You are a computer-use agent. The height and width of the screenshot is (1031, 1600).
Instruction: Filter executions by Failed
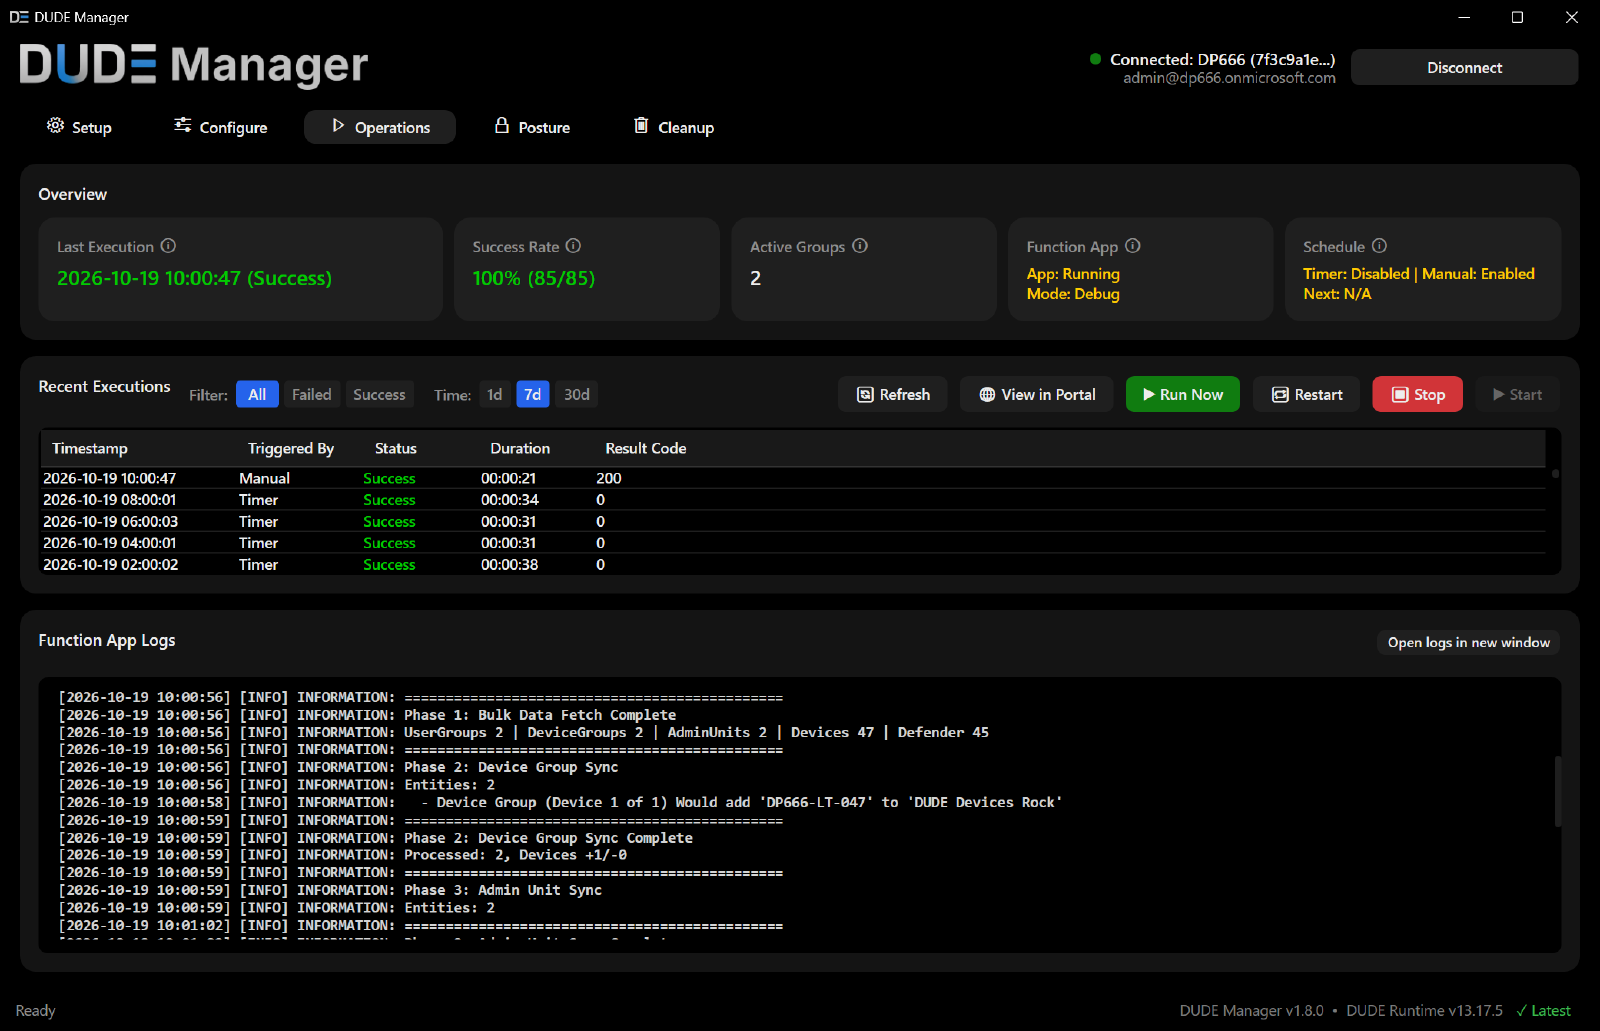tap(311, 394)
